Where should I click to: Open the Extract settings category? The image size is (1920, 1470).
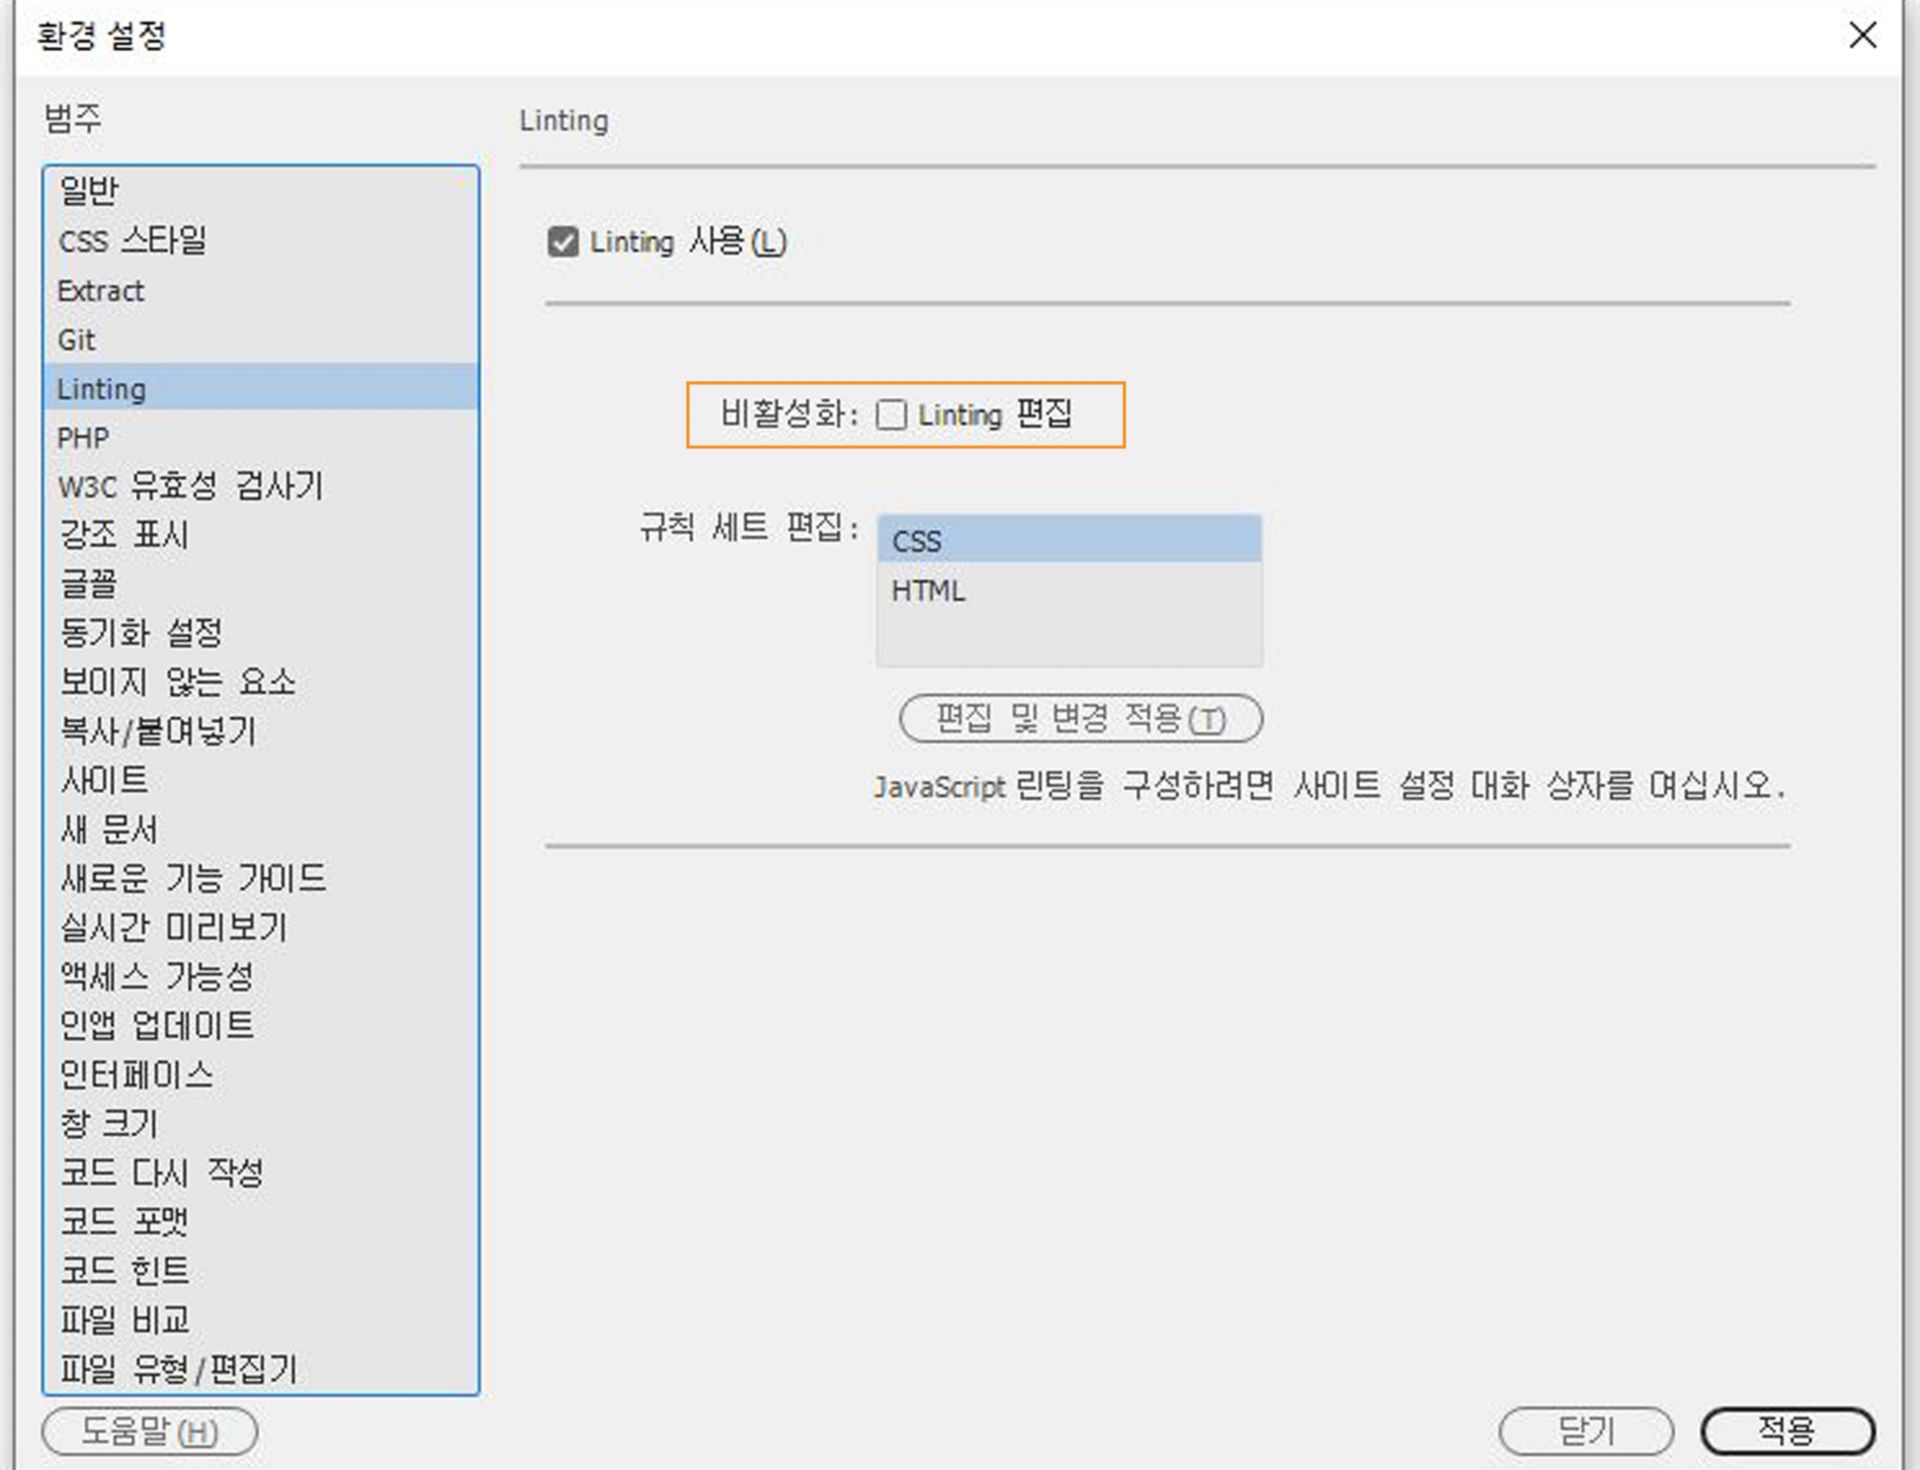point(100,291)
